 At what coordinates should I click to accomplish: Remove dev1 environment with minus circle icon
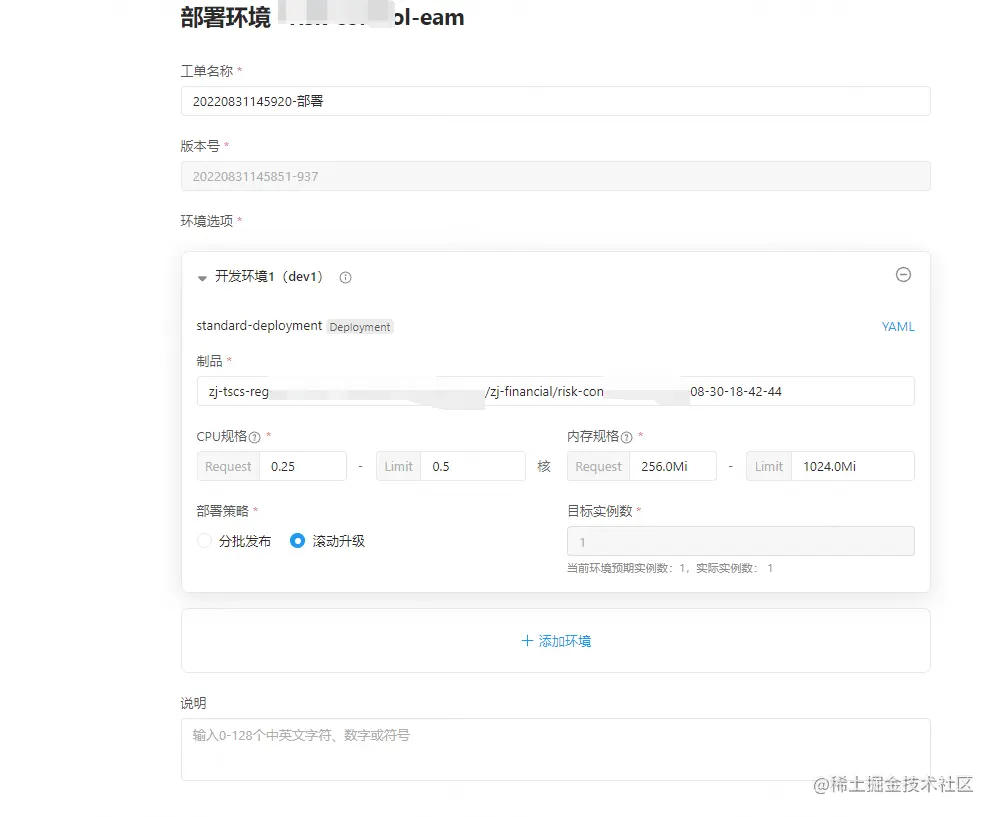(903, 274)
